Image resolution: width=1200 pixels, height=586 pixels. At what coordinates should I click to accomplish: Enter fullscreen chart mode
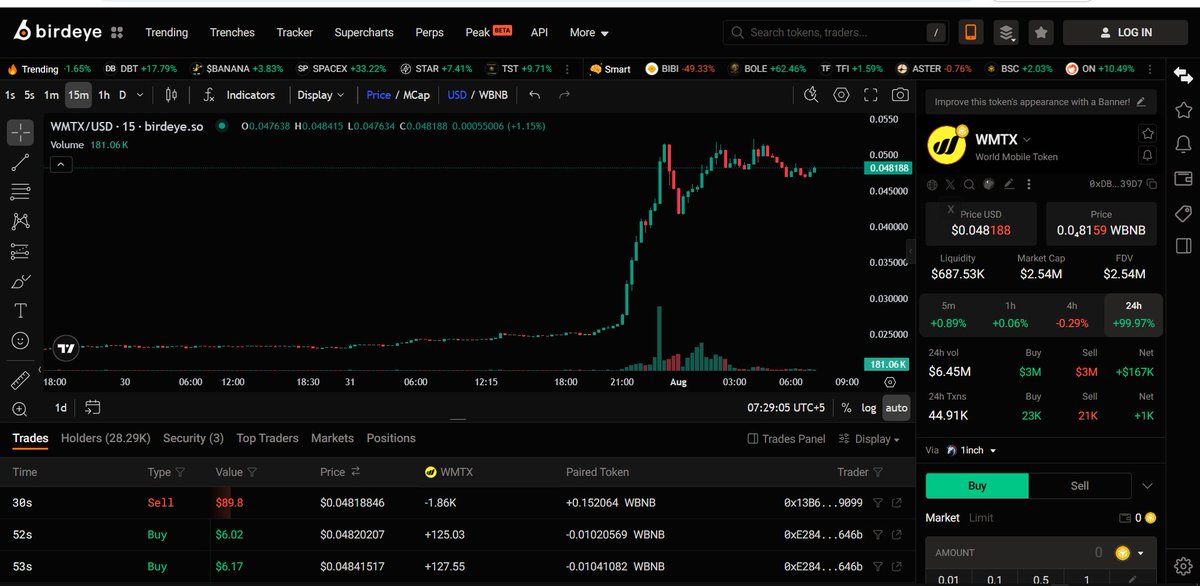(871, 95)
